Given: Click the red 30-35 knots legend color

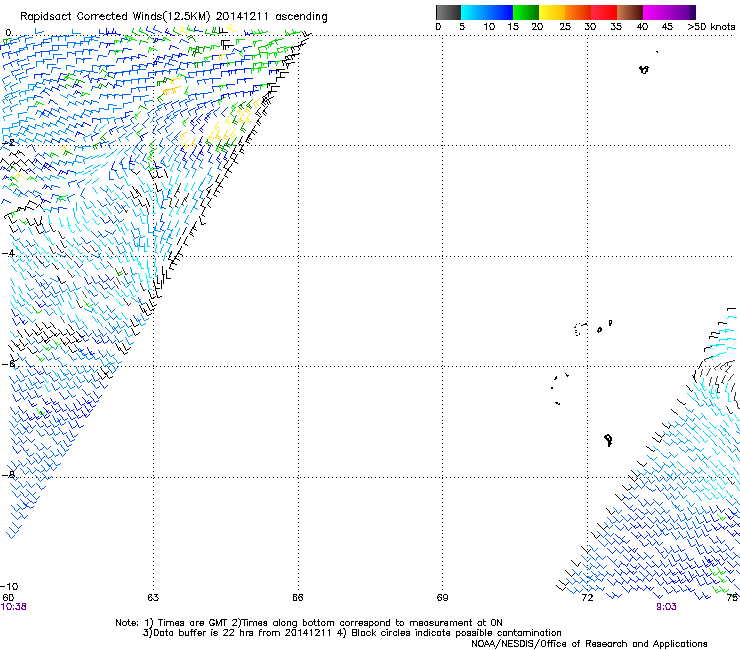Looking at the screenshot, I should pos(604,12).
